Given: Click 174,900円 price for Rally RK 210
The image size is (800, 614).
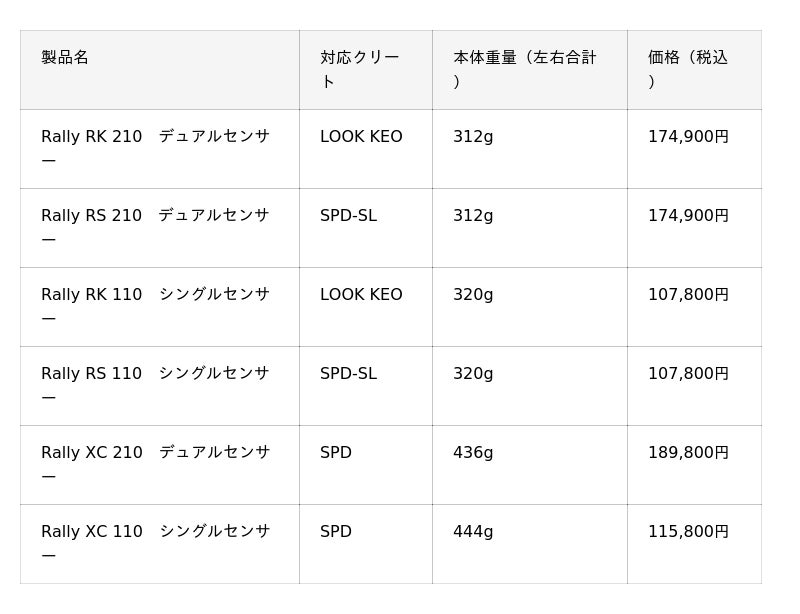Looking at the screenshot, I should 688,137.
